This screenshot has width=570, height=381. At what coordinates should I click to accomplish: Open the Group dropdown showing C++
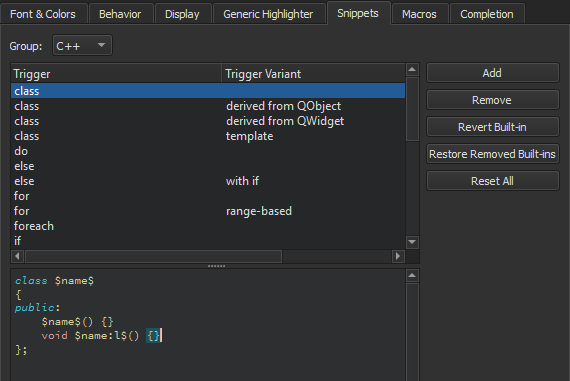click(82, 46)
